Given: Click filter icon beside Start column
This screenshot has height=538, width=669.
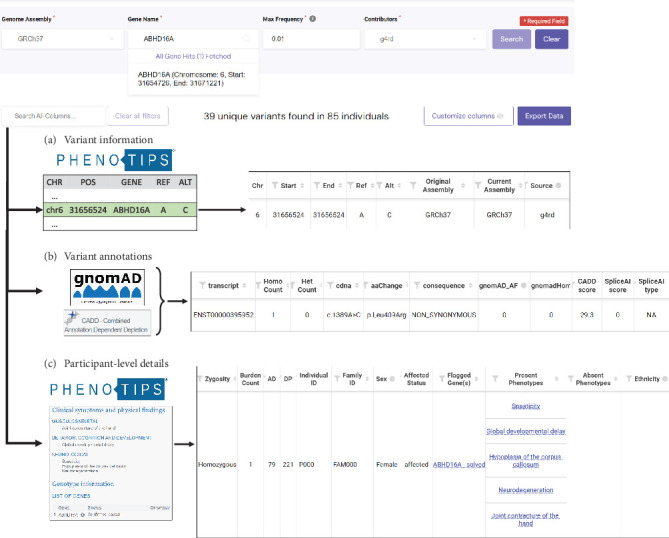Looking at the screenshot, I should [275, 185].
